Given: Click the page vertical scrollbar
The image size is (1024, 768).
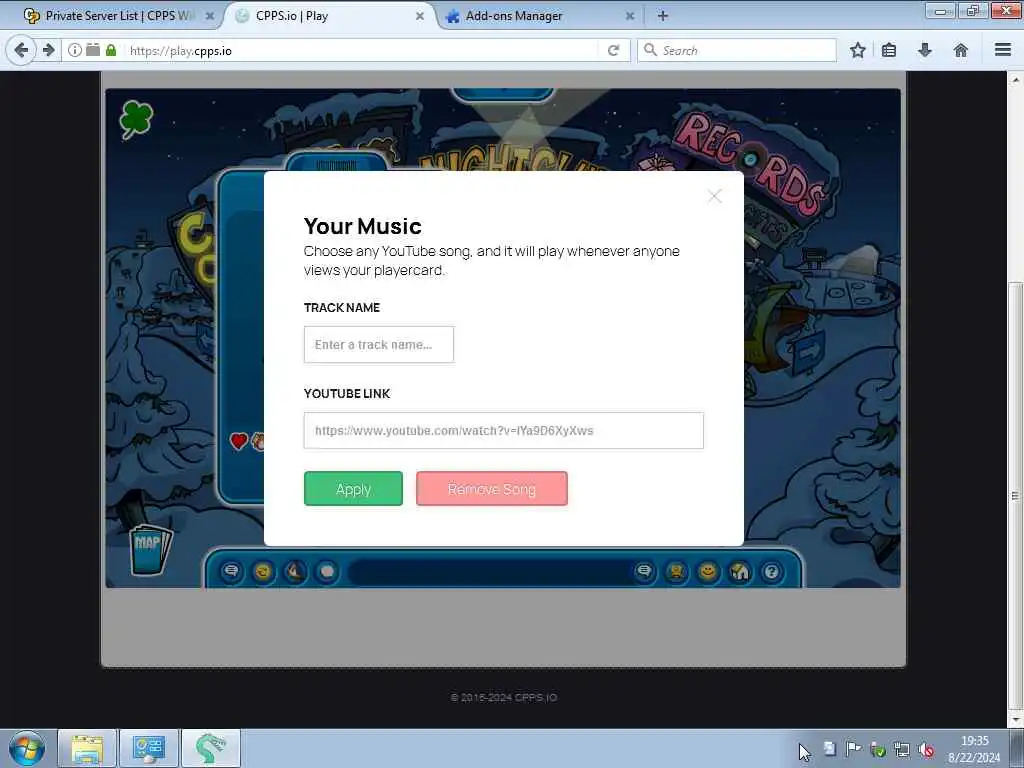Looking at the screenshot, I should click(1016, 494).
